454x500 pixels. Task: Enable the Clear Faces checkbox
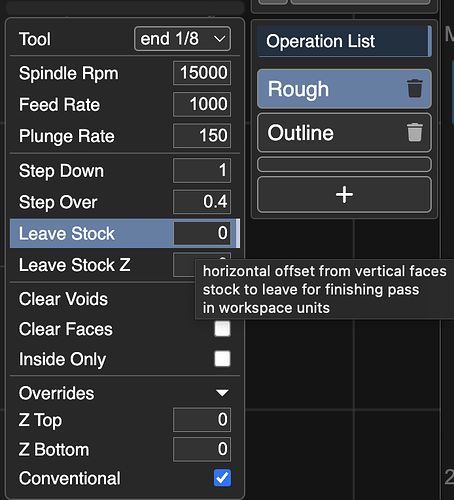(x=222, y=329)
